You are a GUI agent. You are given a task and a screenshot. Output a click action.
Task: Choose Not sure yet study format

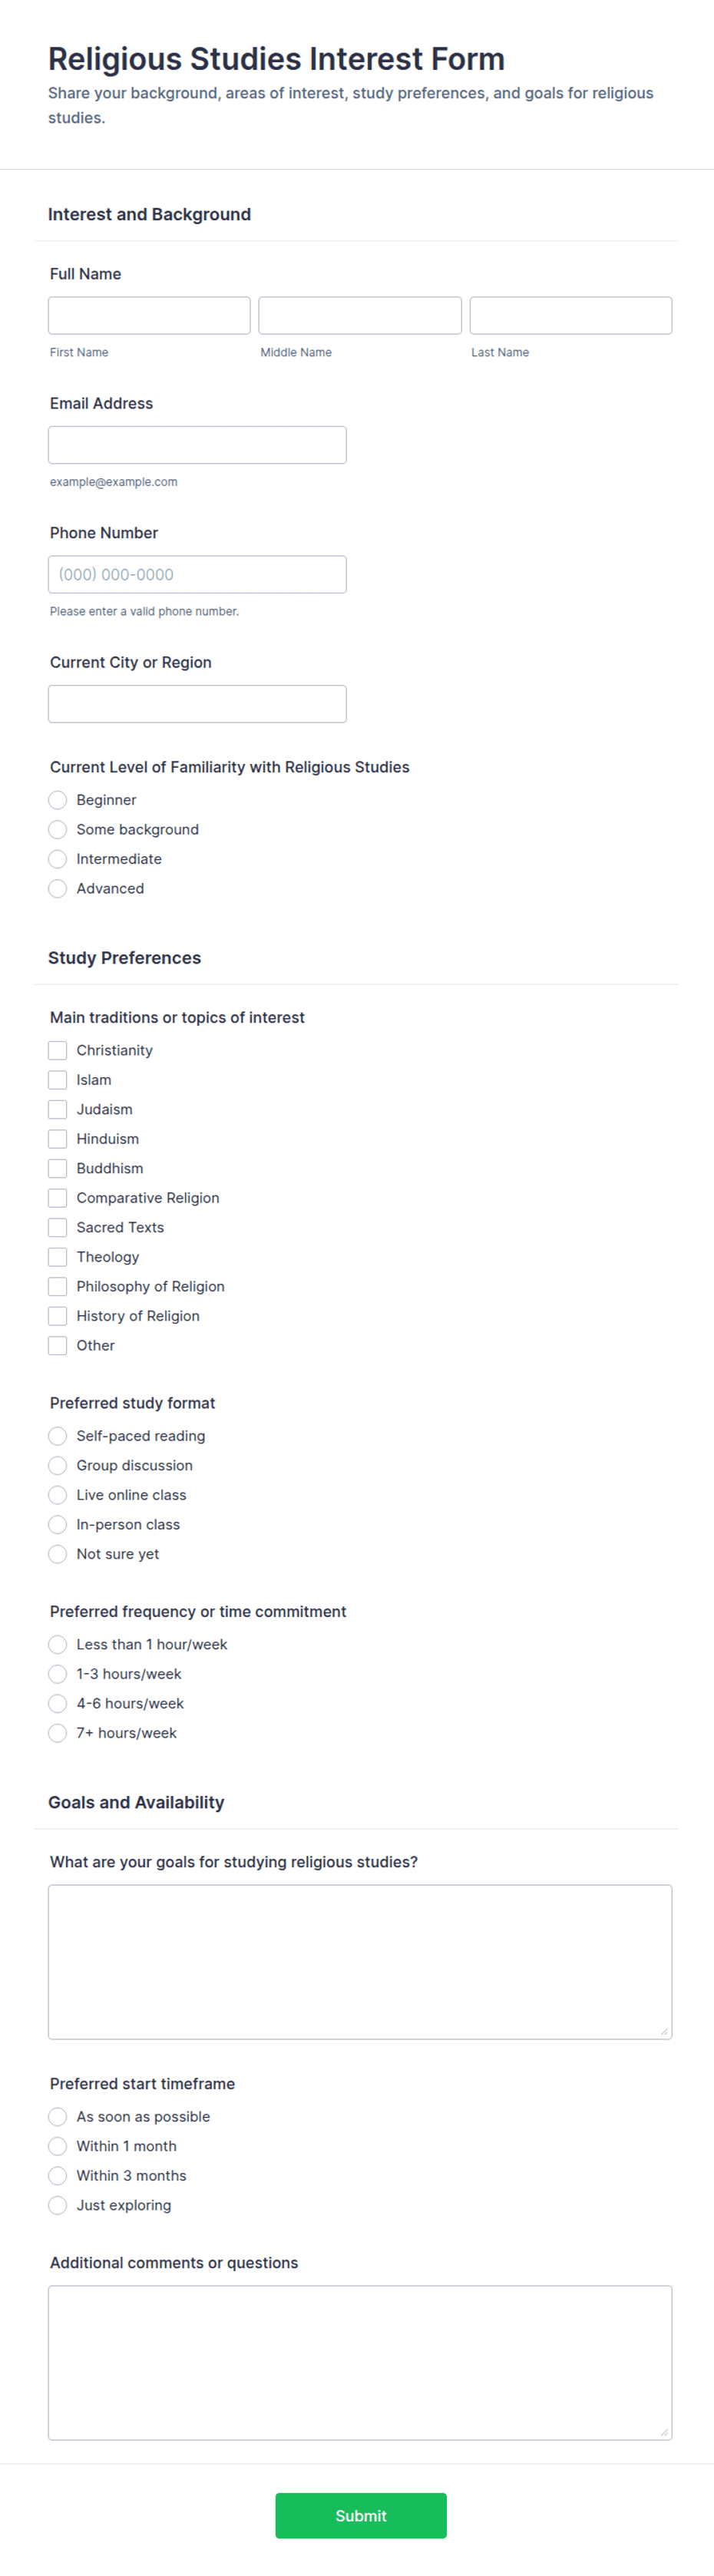tap(58, 1554)
